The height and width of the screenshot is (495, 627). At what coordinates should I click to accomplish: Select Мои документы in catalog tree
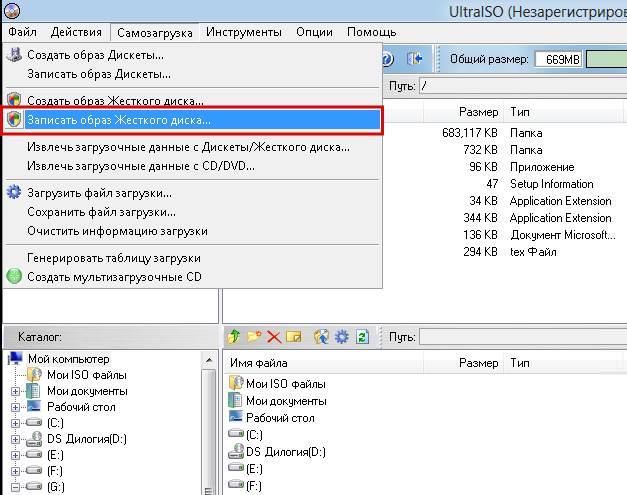coord(87,391)
